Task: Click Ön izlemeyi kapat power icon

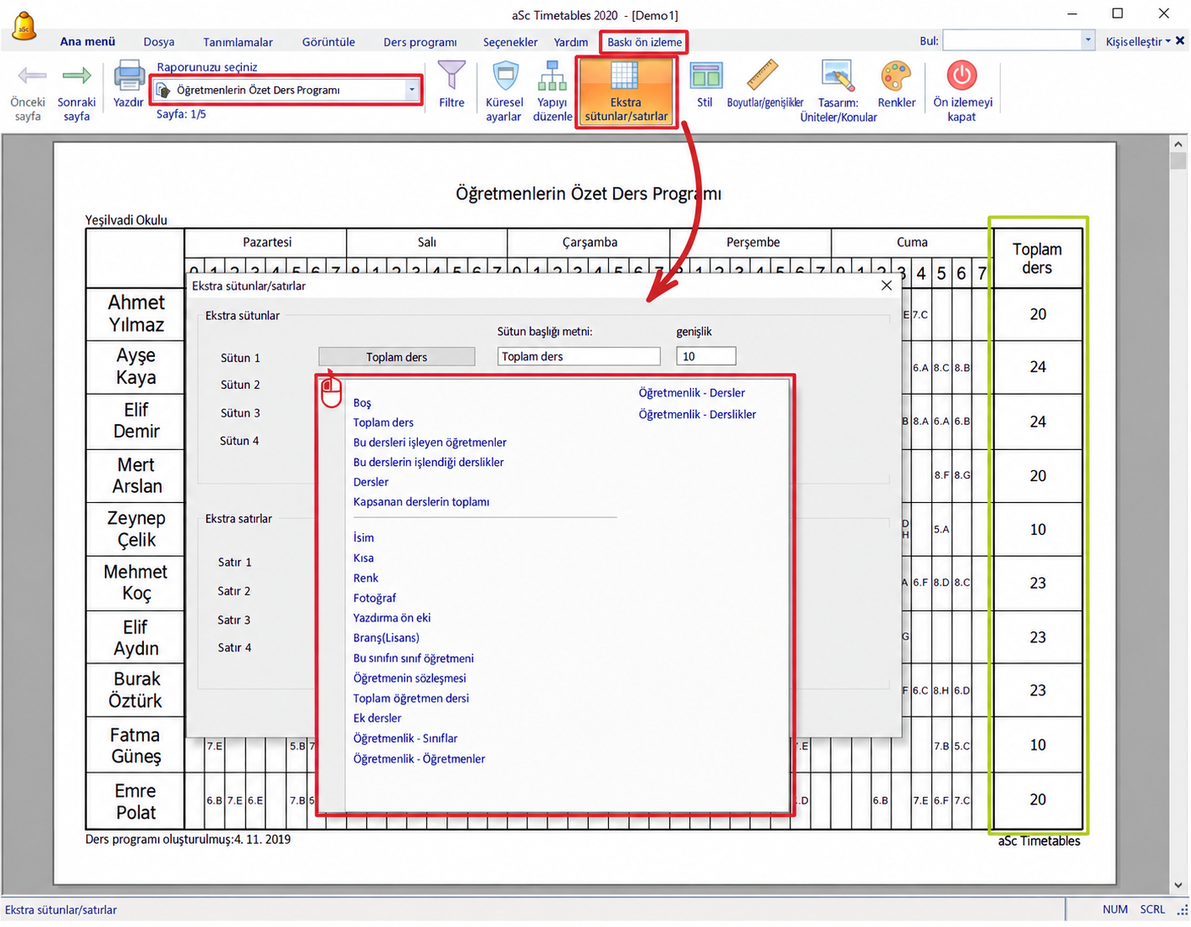Action: pyautogui.click(x=962, y=75)
